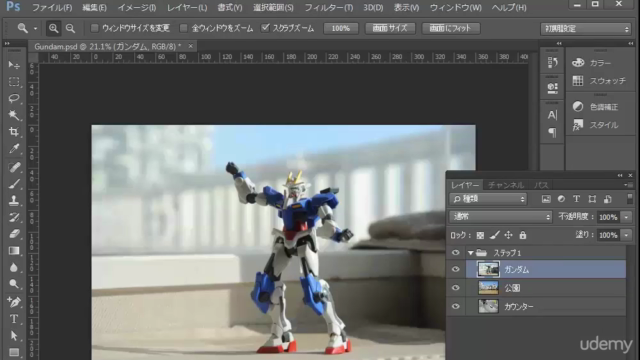Screen dimensions: 640x360
Task: Open the Properties panel icon
Action: pyautogui.click(x=552, y=87)
